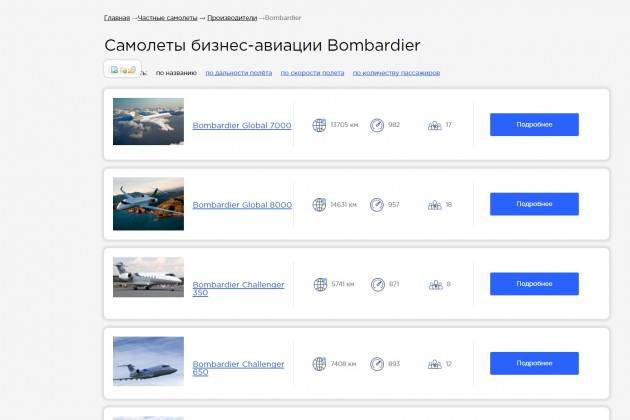Click passengers icon for Challenger 350

434,285
